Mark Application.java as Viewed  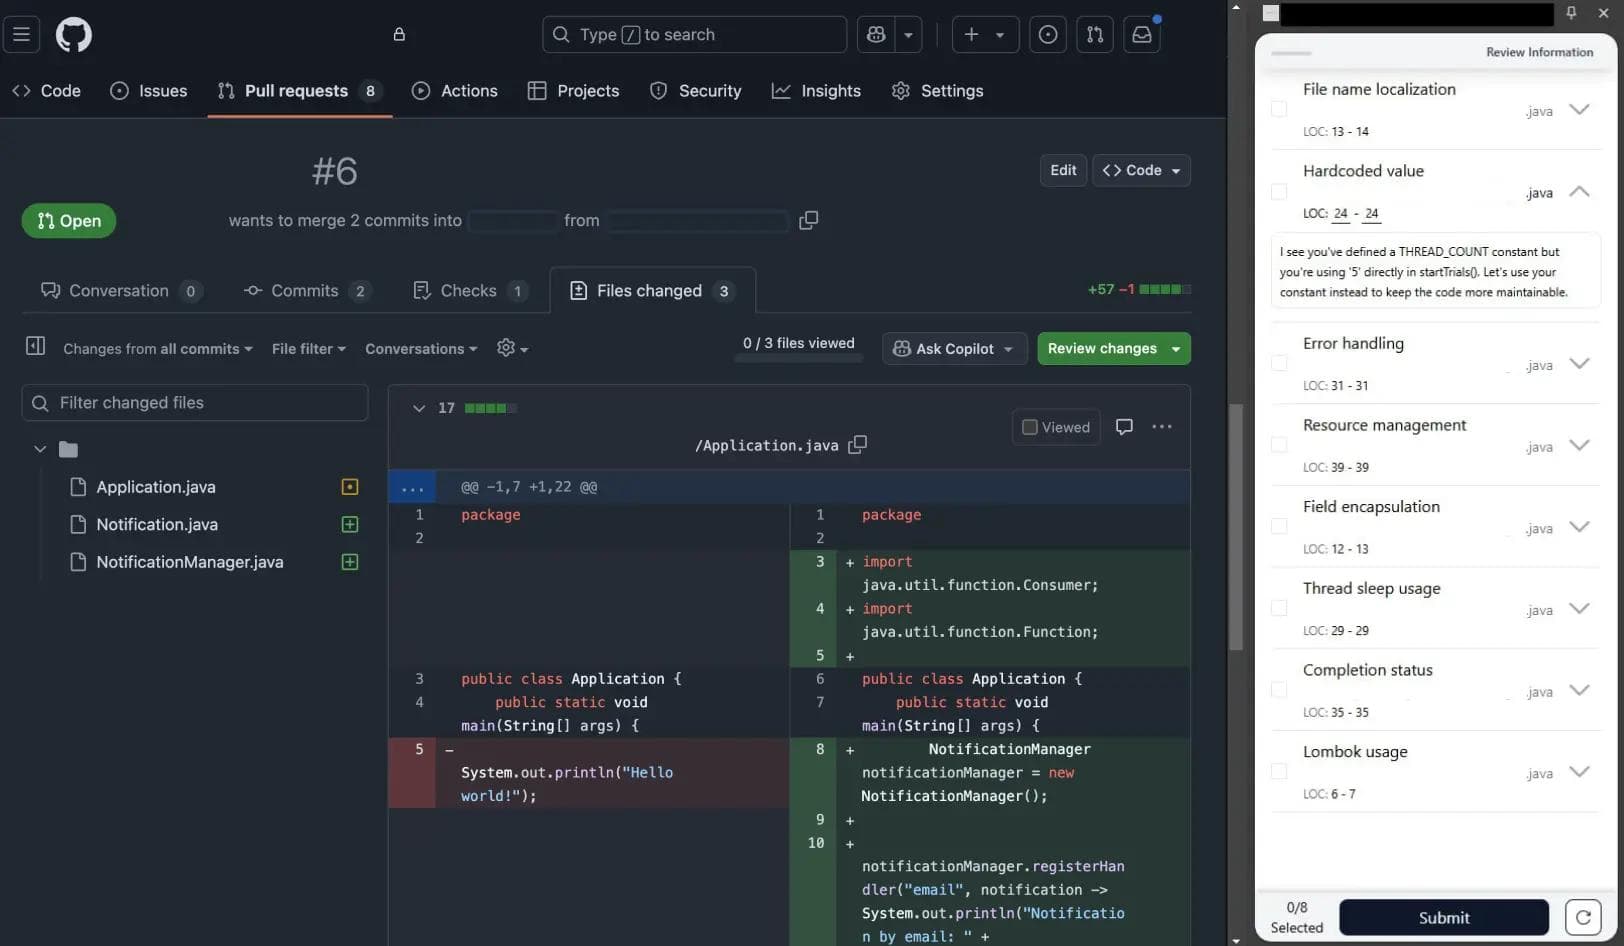tap(1029, 427)
